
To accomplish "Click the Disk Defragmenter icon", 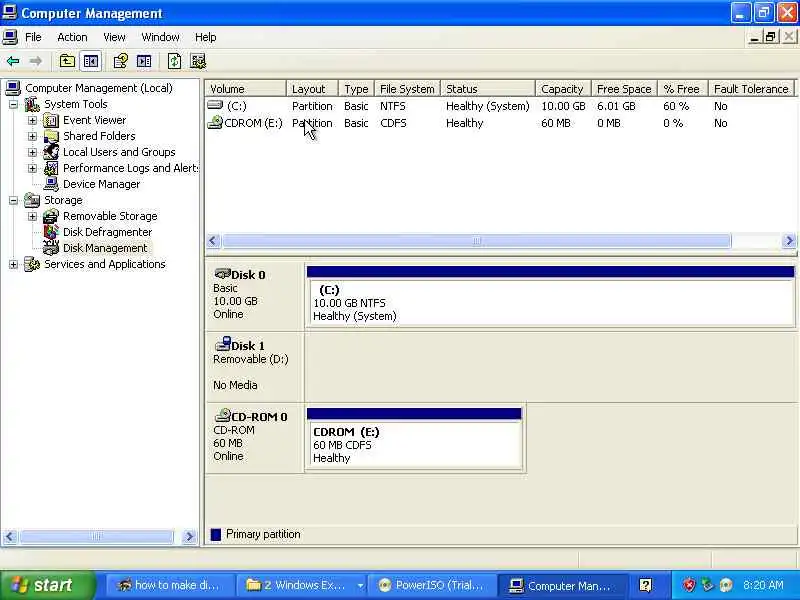I will click(x=51, y=232).
